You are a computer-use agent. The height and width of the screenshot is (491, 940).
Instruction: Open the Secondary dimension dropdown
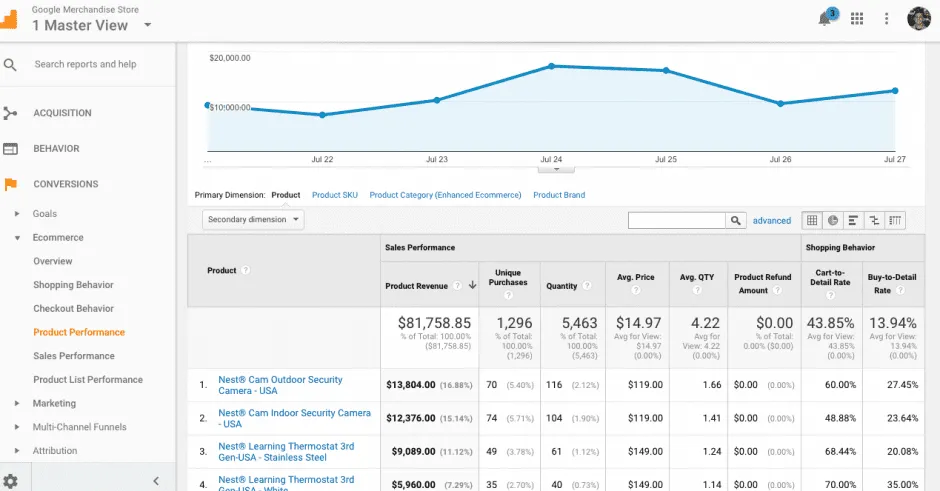[253, 219]
